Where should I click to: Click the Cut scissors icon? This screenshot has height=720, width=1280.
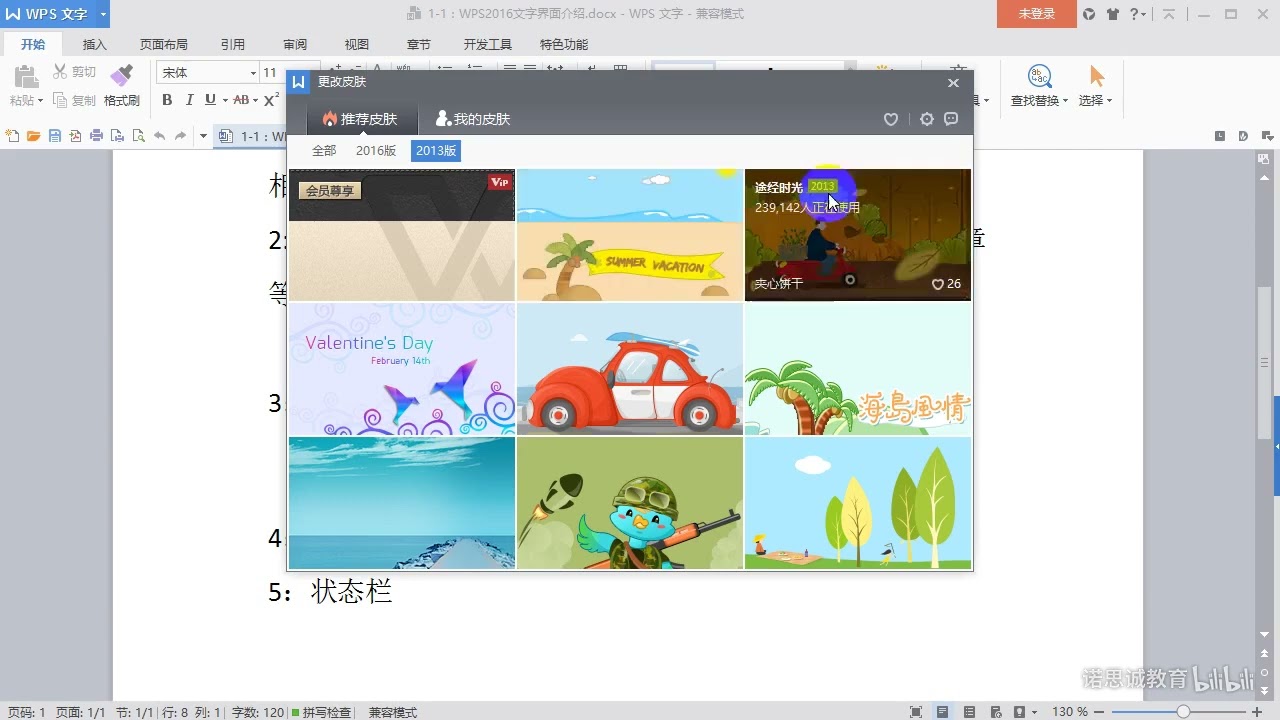(60, 72)
